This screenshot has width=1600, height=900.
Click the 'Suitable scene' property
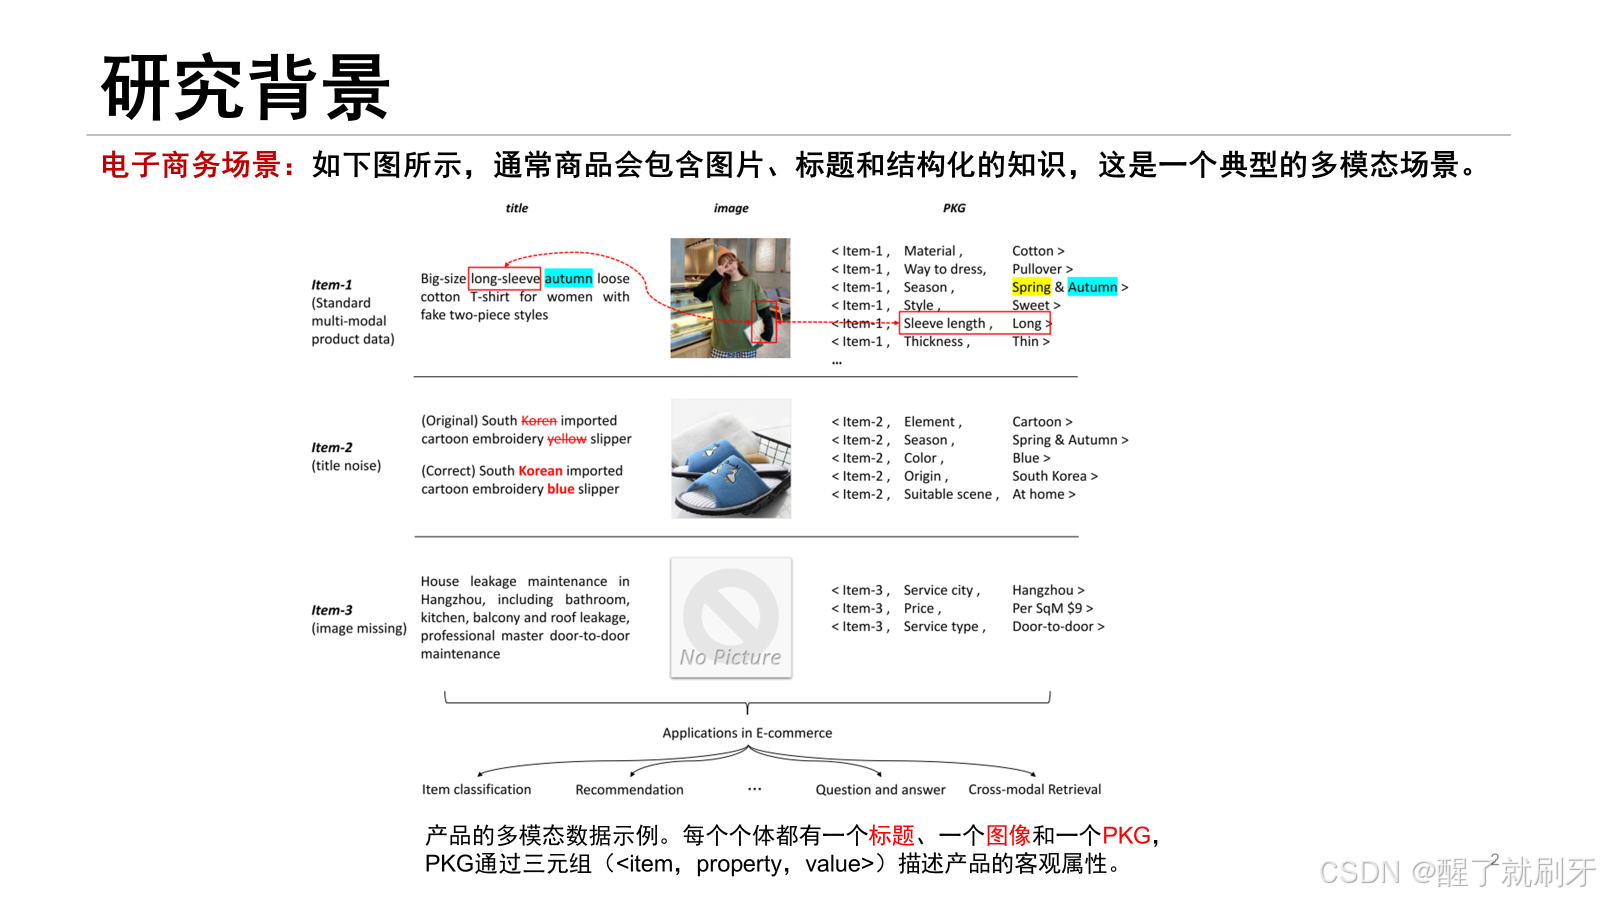pos(948,494)
